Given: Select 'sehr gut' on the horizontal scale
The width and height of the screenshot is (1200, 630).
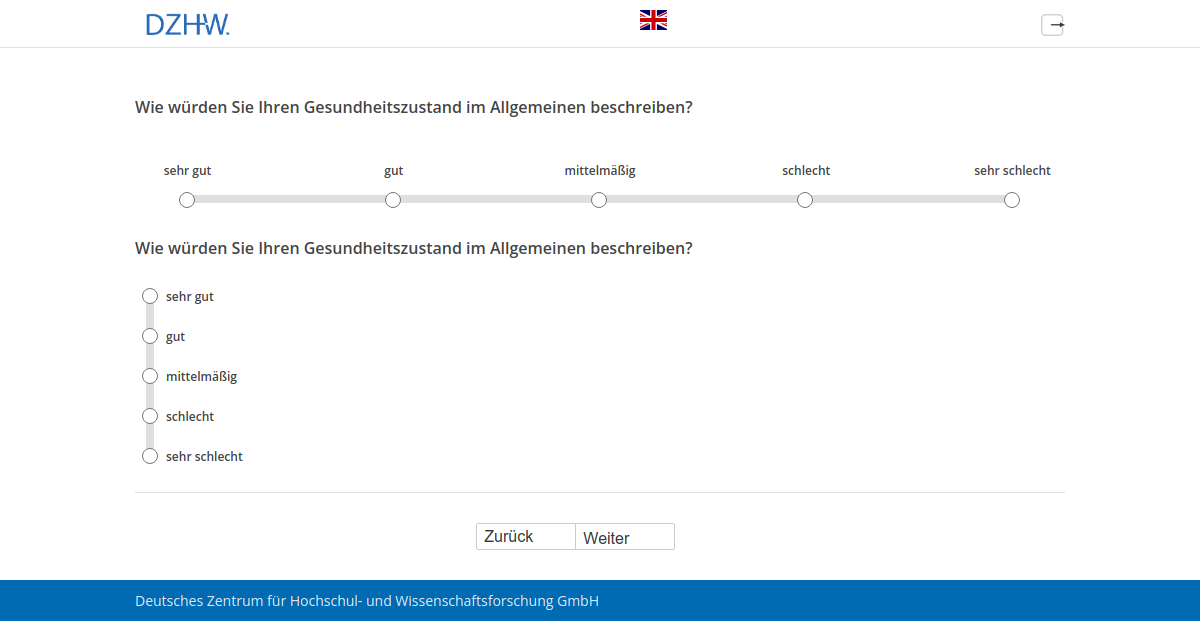Looking at the screenshot, I should click(x=187, y=200).
